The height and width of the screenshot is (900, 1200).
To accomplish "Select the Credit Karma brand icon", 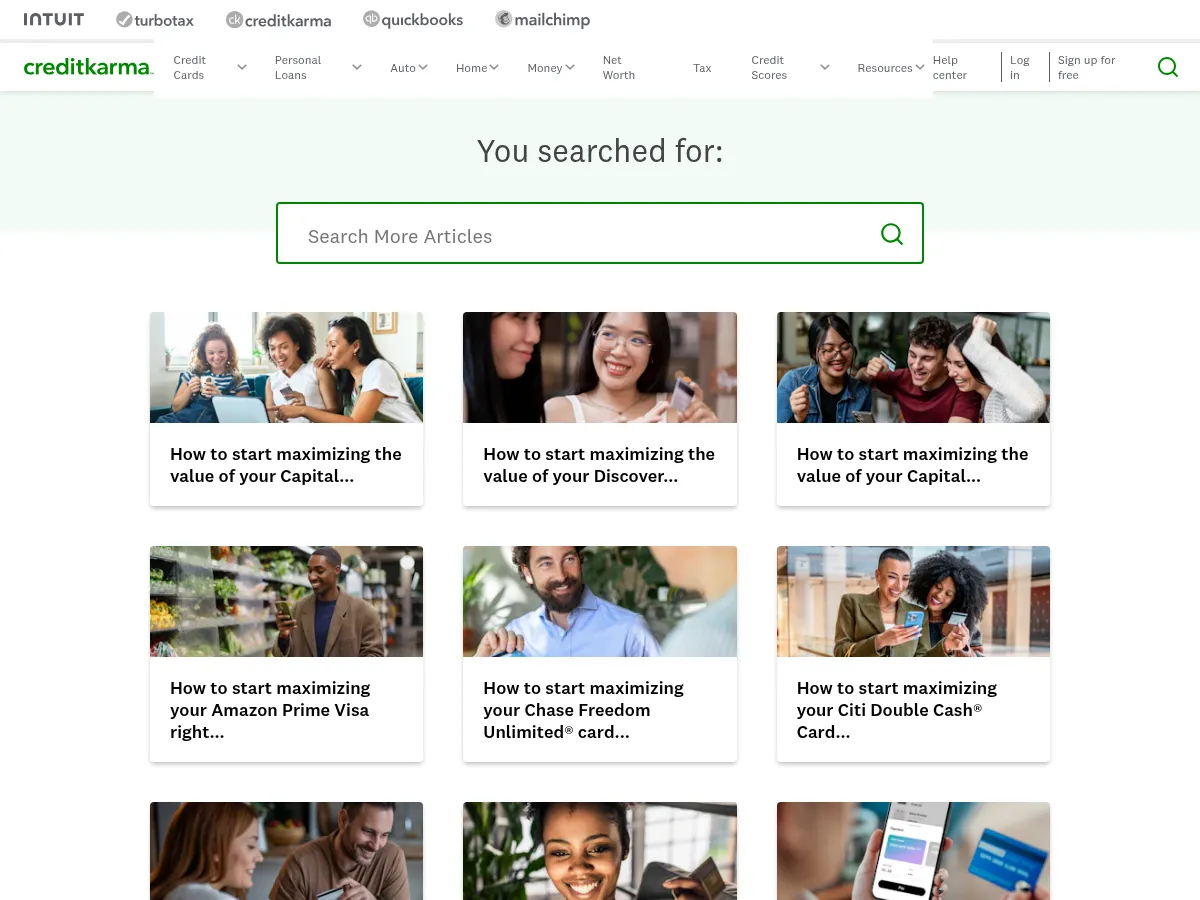I will tap(278, 19).
